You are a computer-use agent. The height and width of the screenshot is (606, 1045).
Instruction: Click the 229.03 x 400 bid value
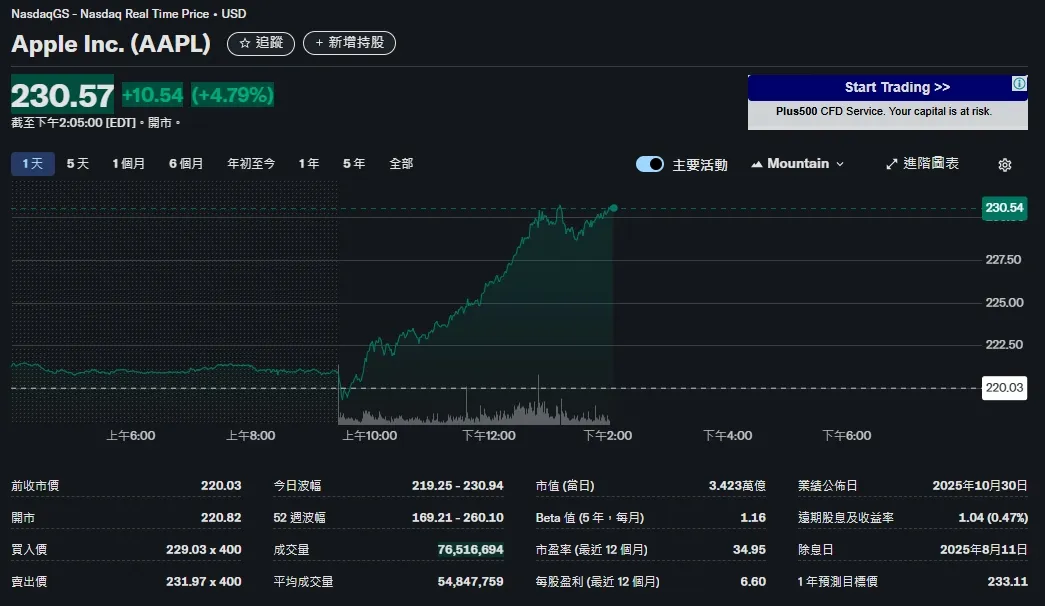coord(204,550)
